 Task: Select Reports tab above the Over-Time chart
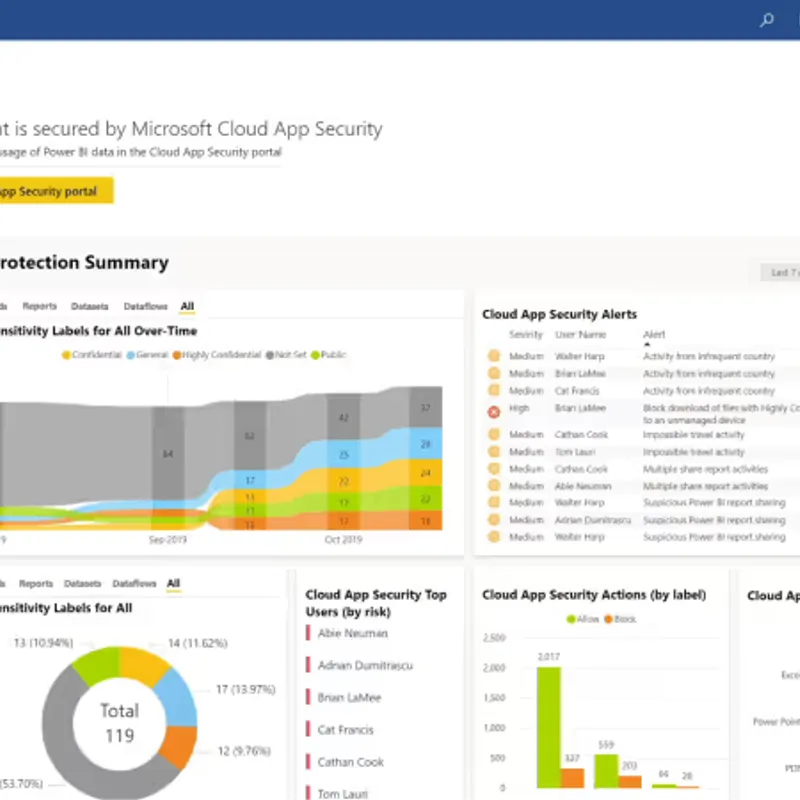39,306
